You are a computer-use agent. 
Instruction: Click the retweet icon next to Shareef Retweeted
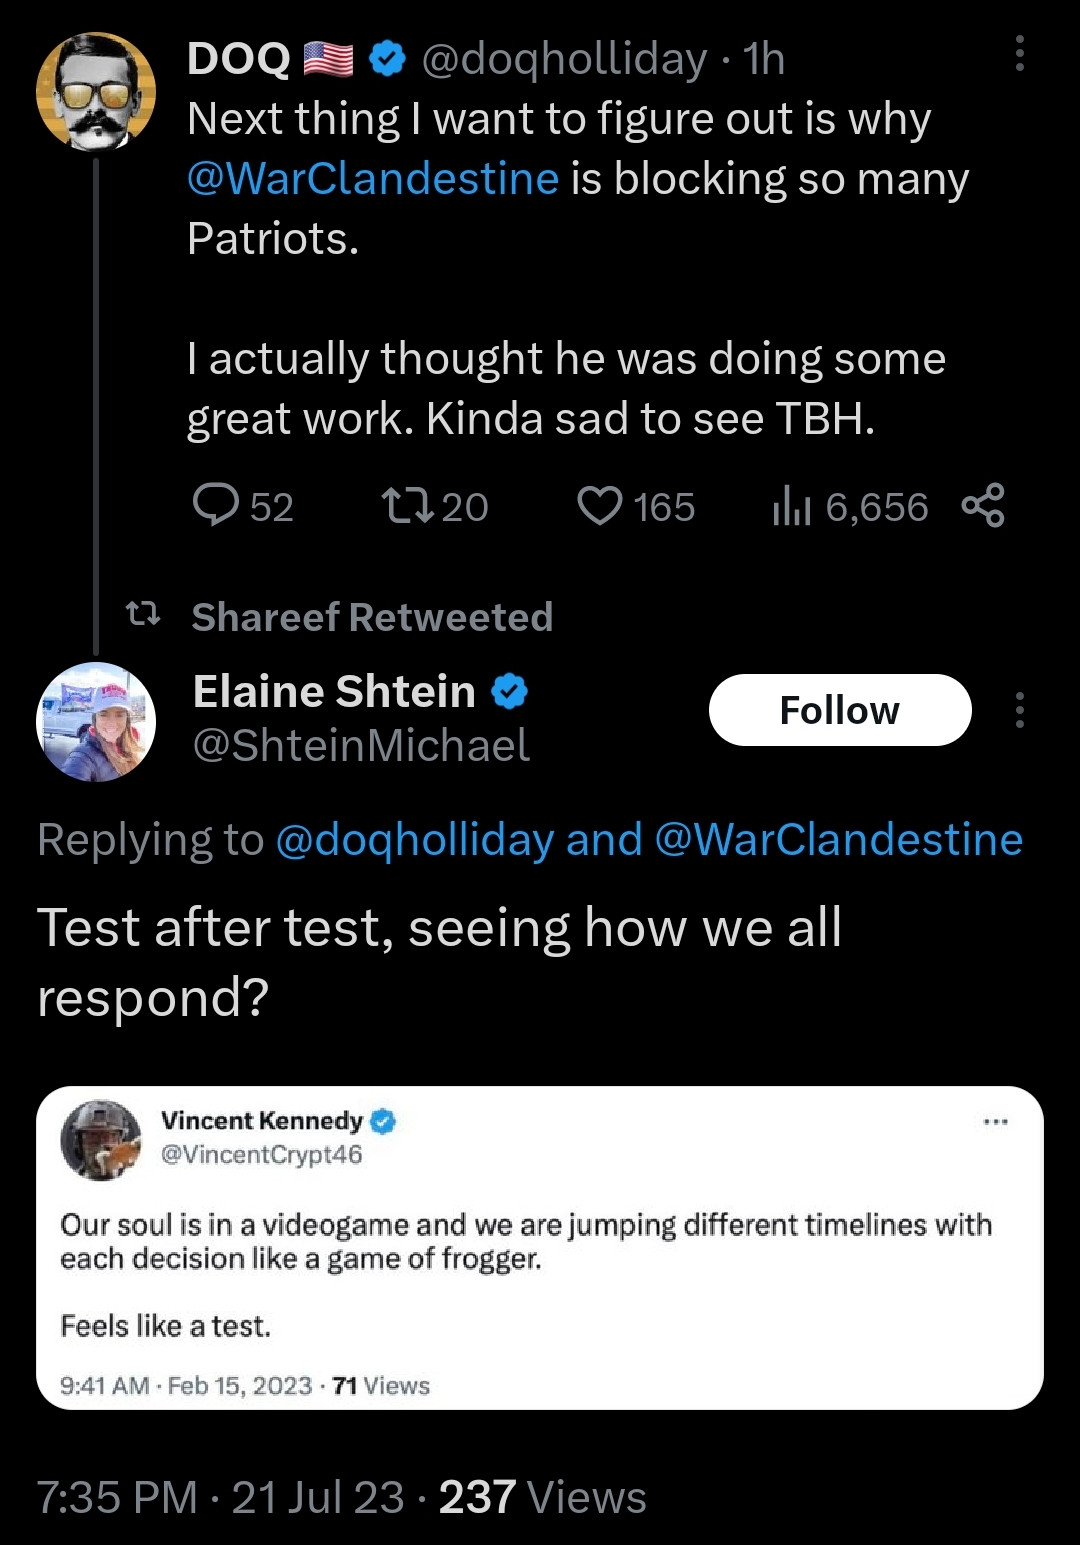click(x=143, y=615)
